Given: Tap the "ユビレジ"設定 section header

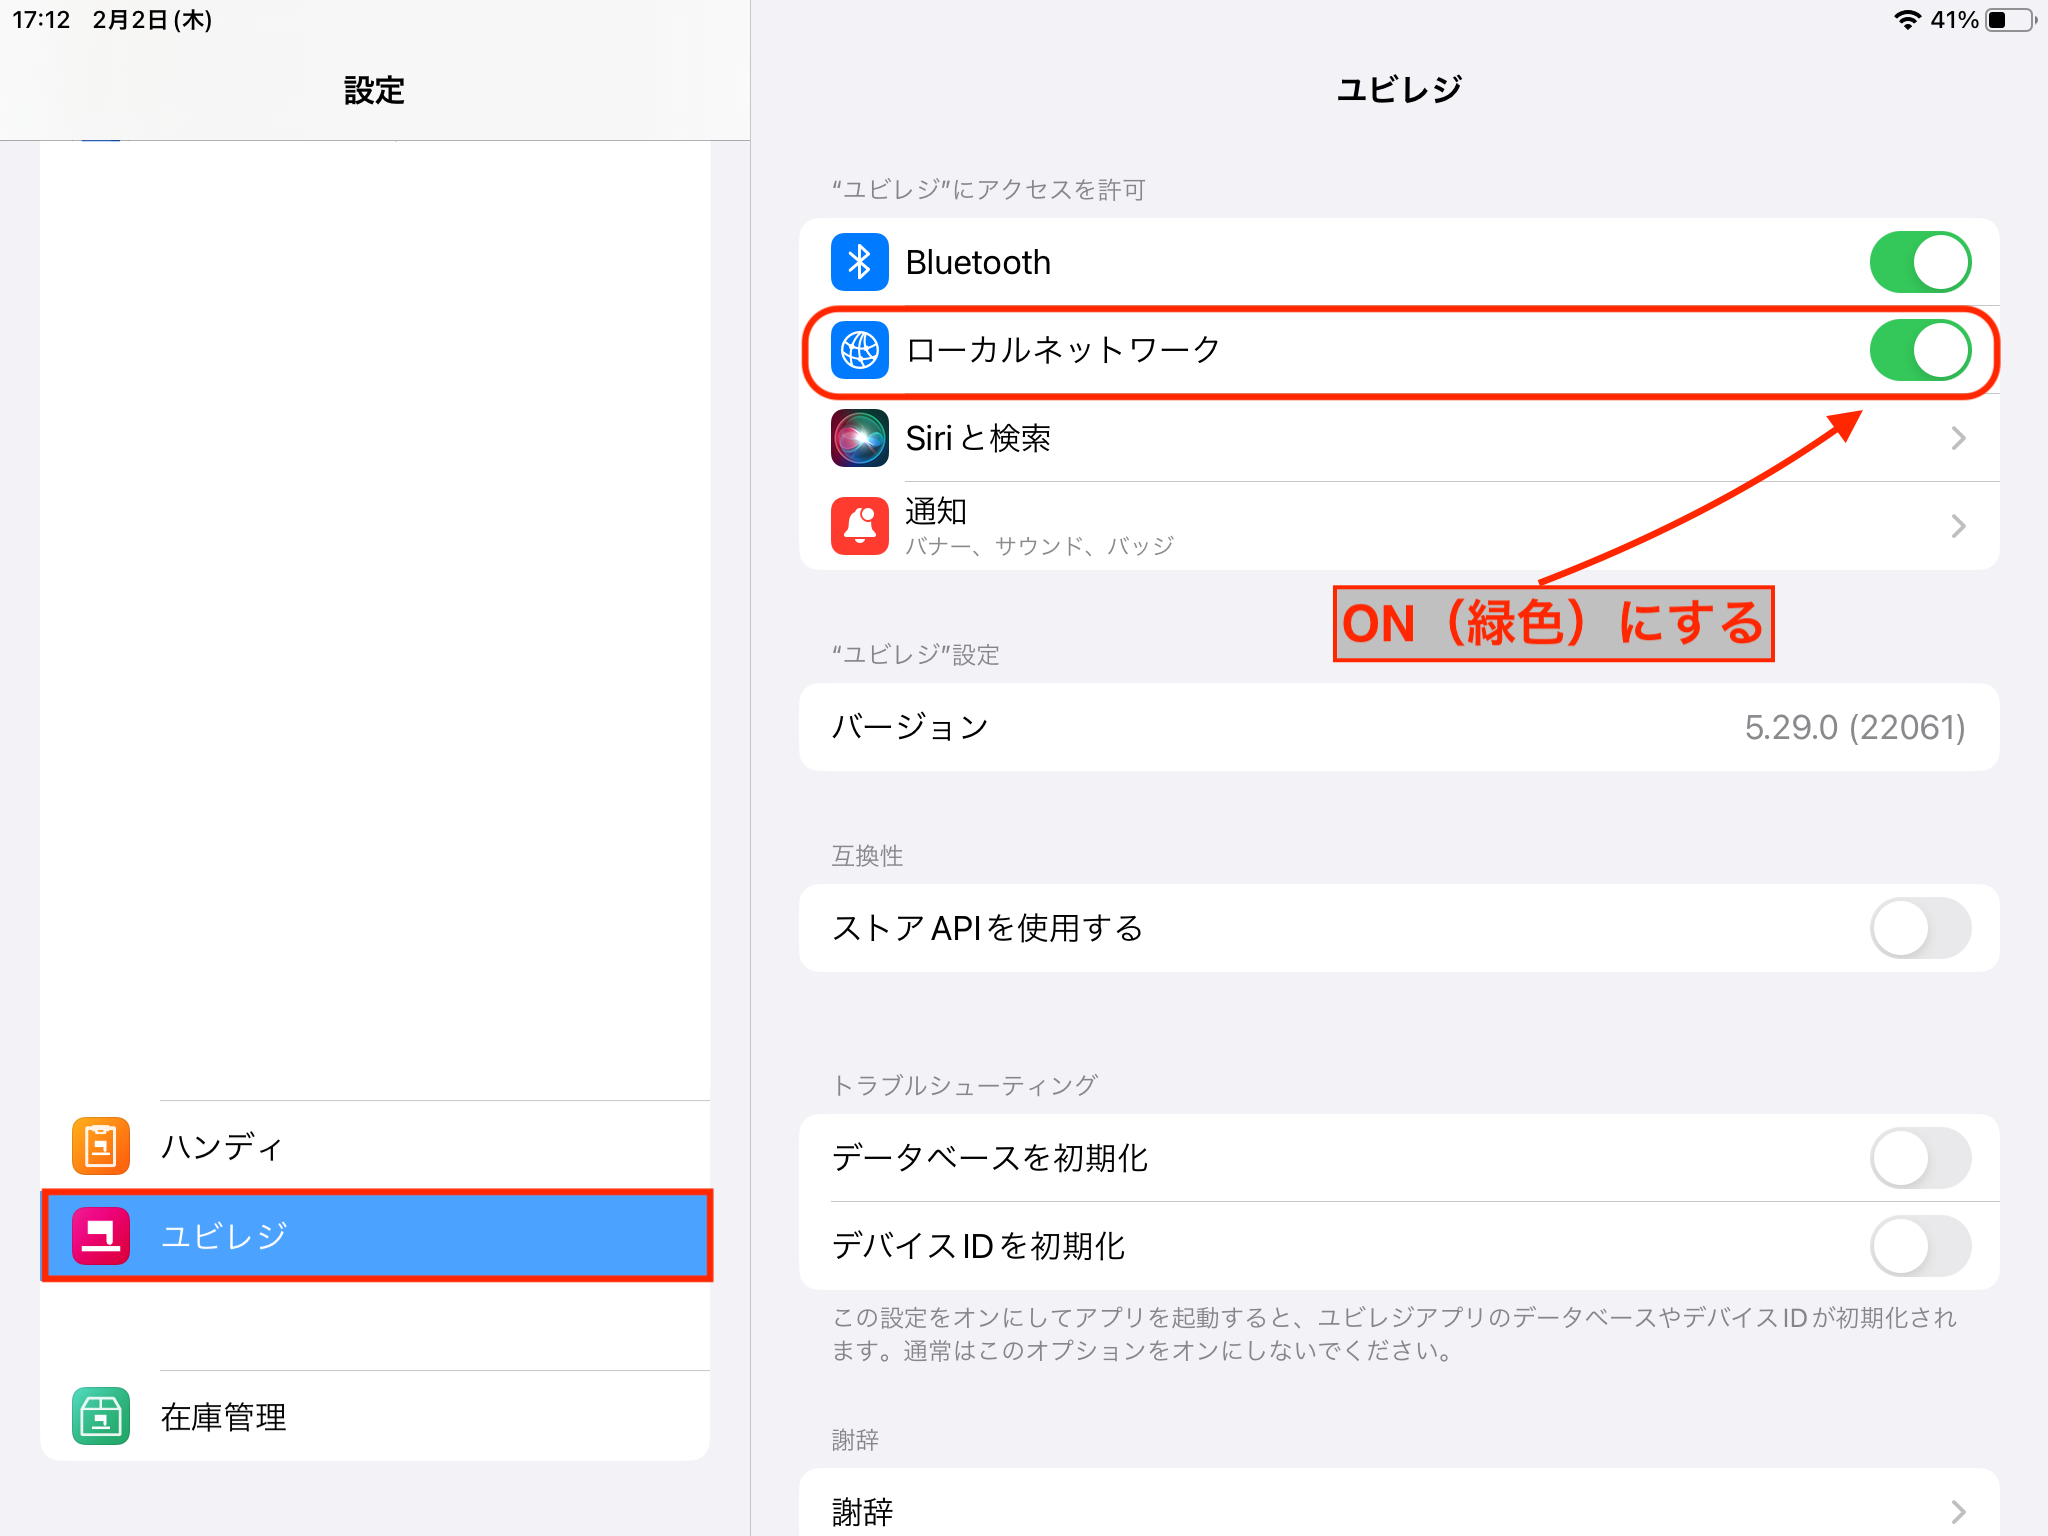Looking at the screenshot, I should click(x=916, y=655).
